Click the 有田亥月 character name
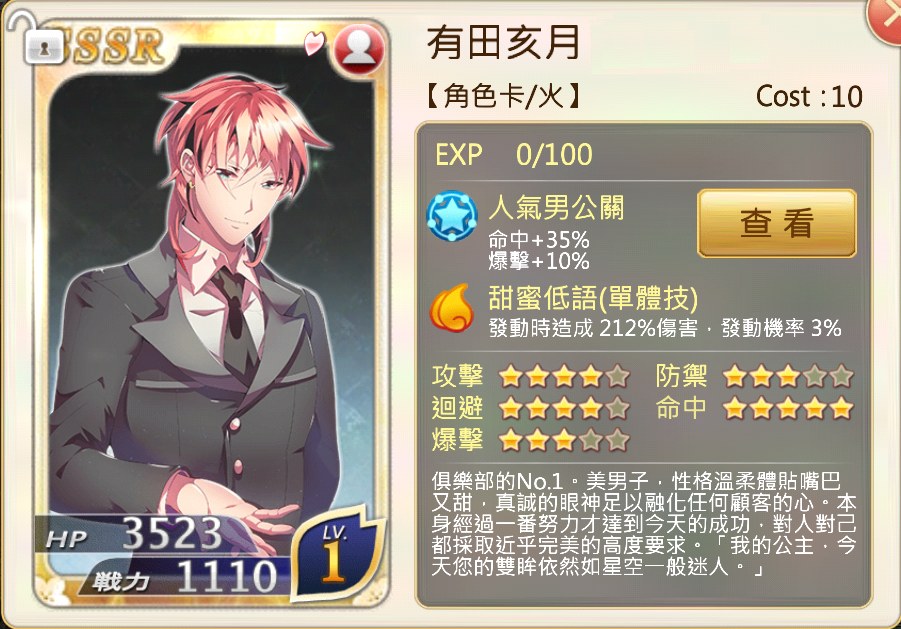Image resolution: width=901 pixels, height=629 pixels. click(504, 43)
